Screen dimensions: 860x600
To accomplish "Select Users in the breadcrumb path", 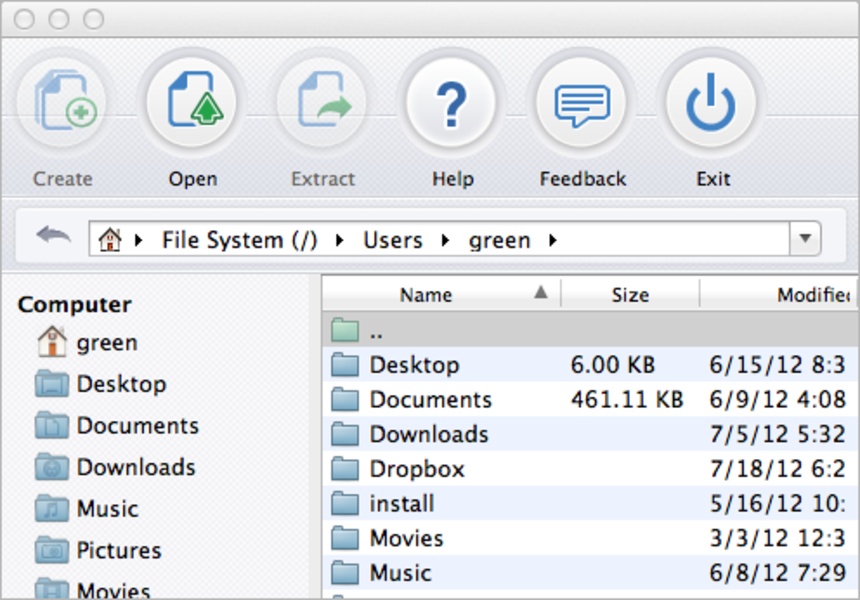I will click(x=392, y=240).
